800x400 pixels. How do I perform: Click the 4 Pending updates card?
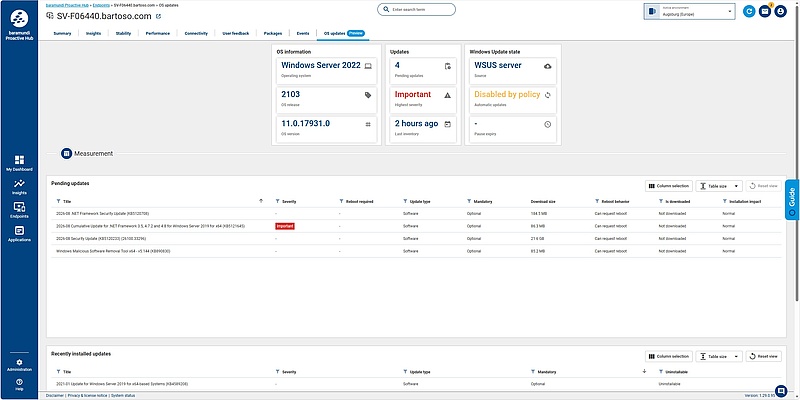coord(423,71)
